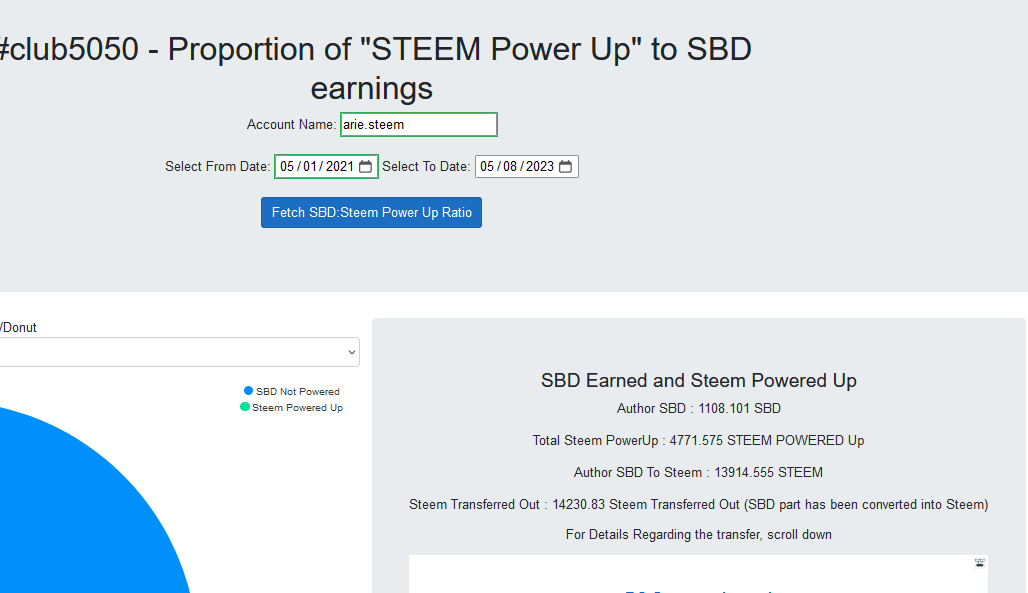Click the Author SBD To Steem line
This screenshot has width=1028, height=593.
[x=698, y=473]
